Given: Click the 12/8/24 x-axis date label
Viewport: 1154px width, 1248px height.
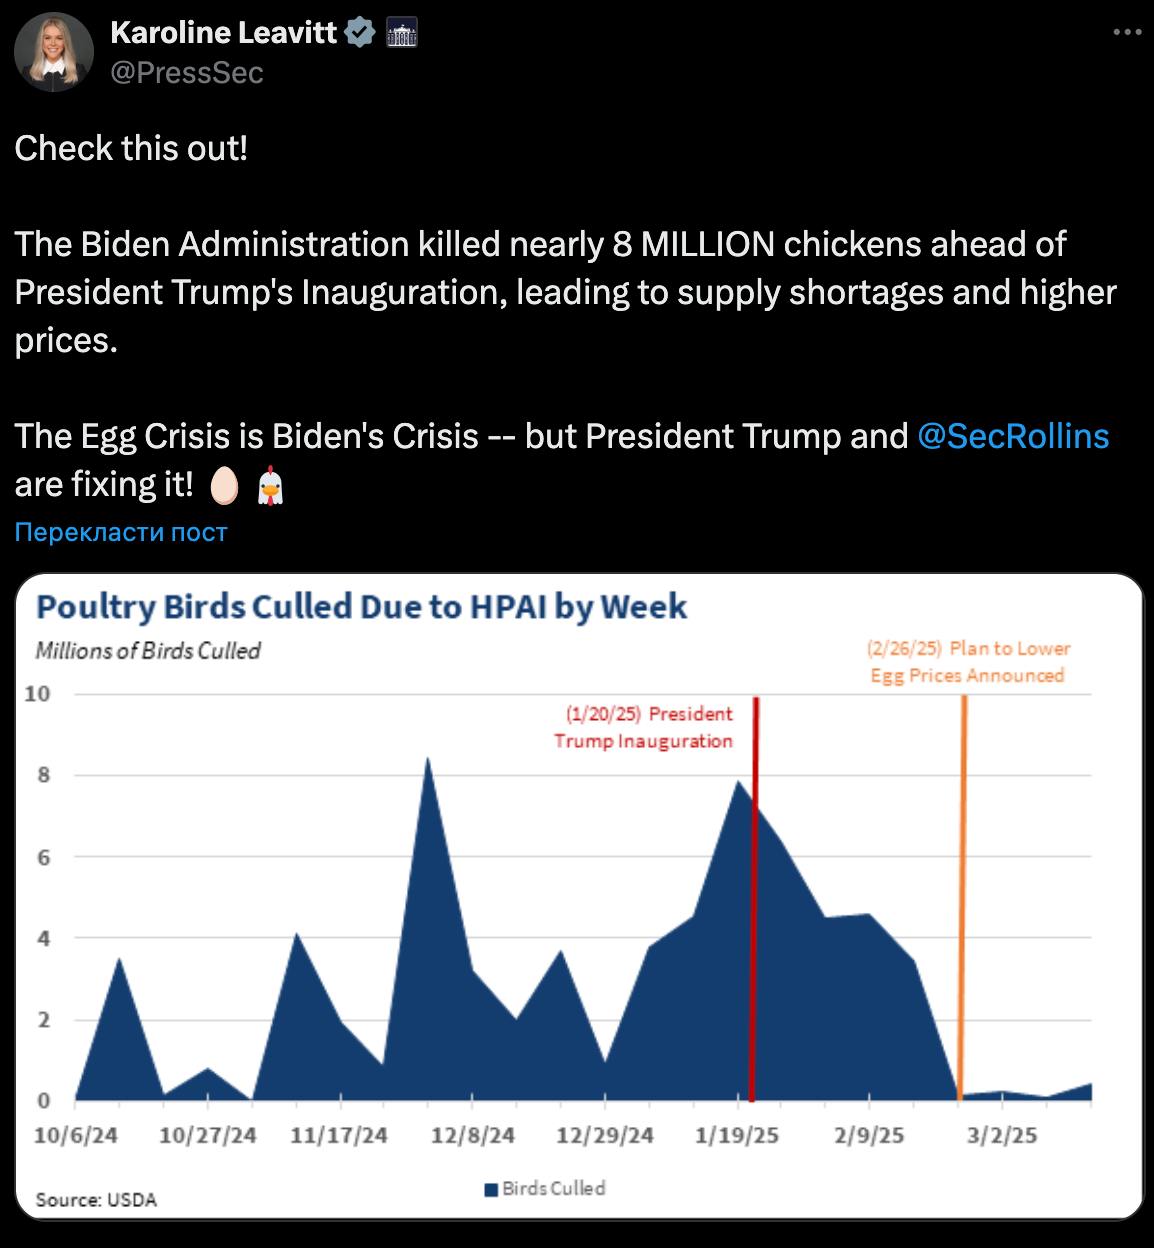Looking at the screenshot, I should tap(473, 1136).
